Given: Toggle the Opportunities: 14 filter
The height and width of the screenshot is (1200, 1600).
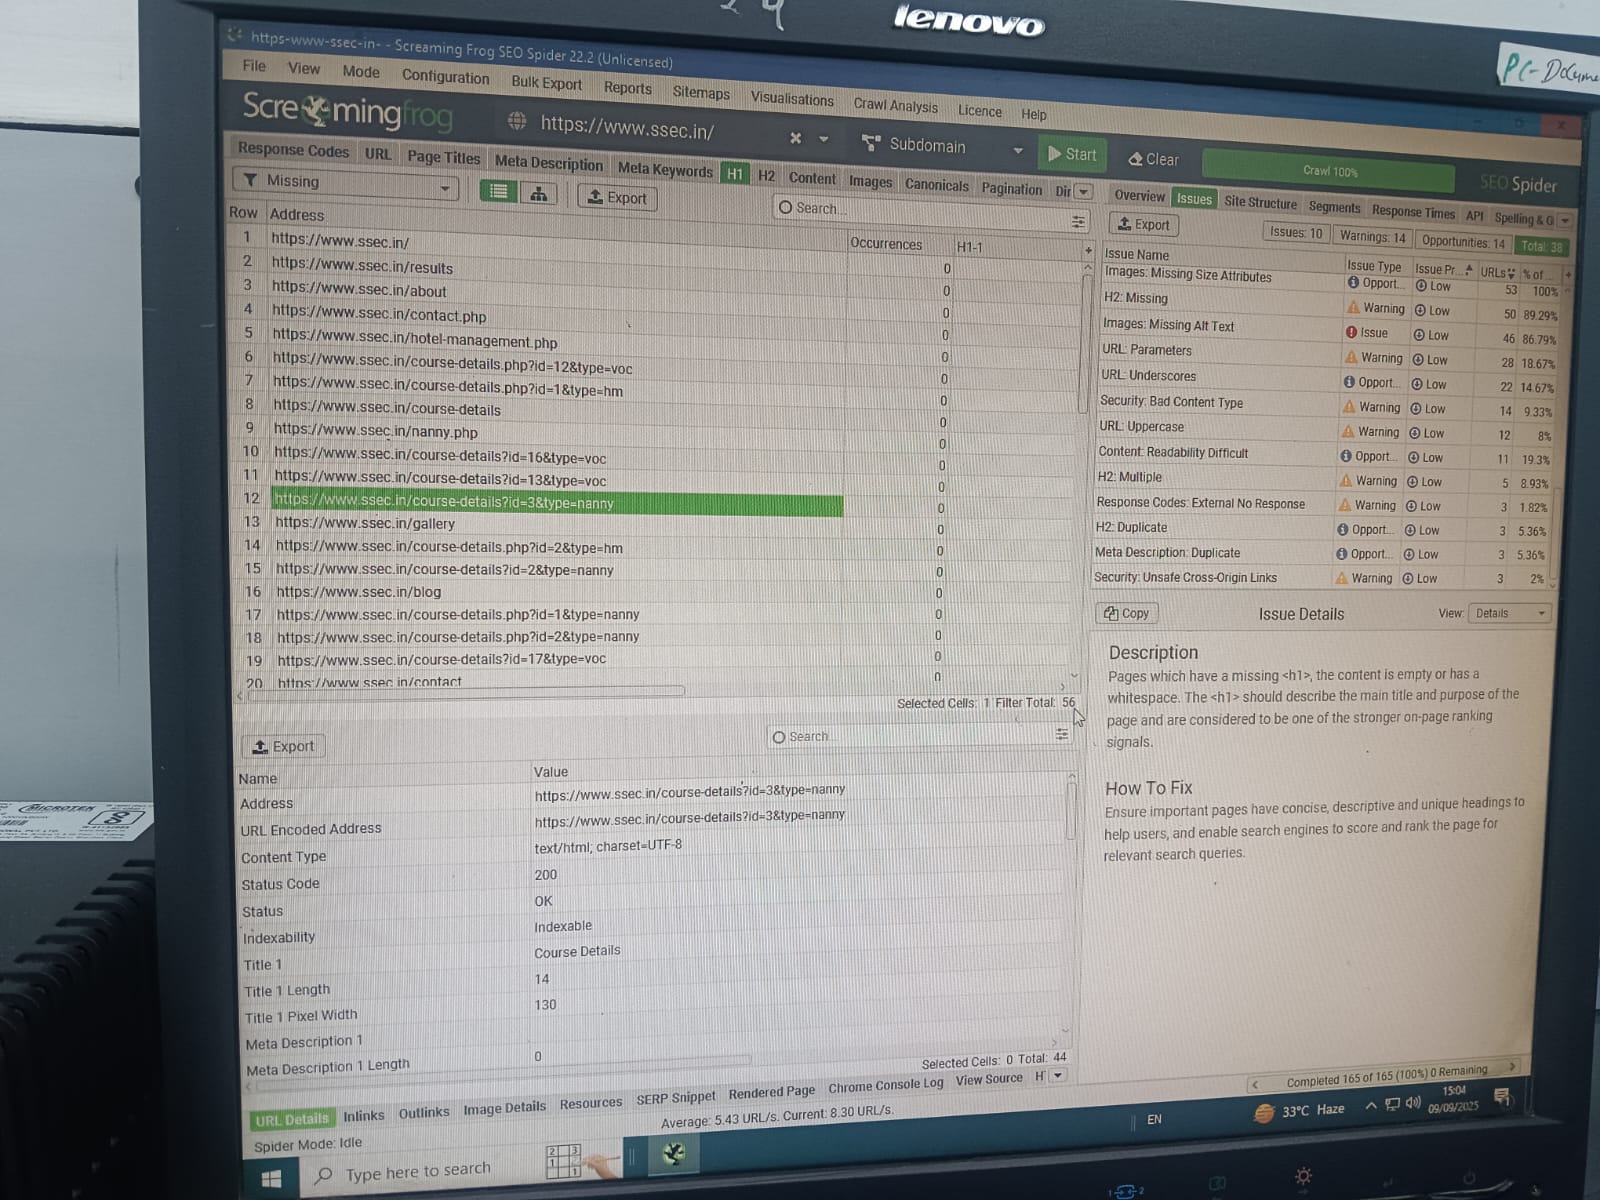Looking at the screenshot, I should click(x=1462, y=242).
